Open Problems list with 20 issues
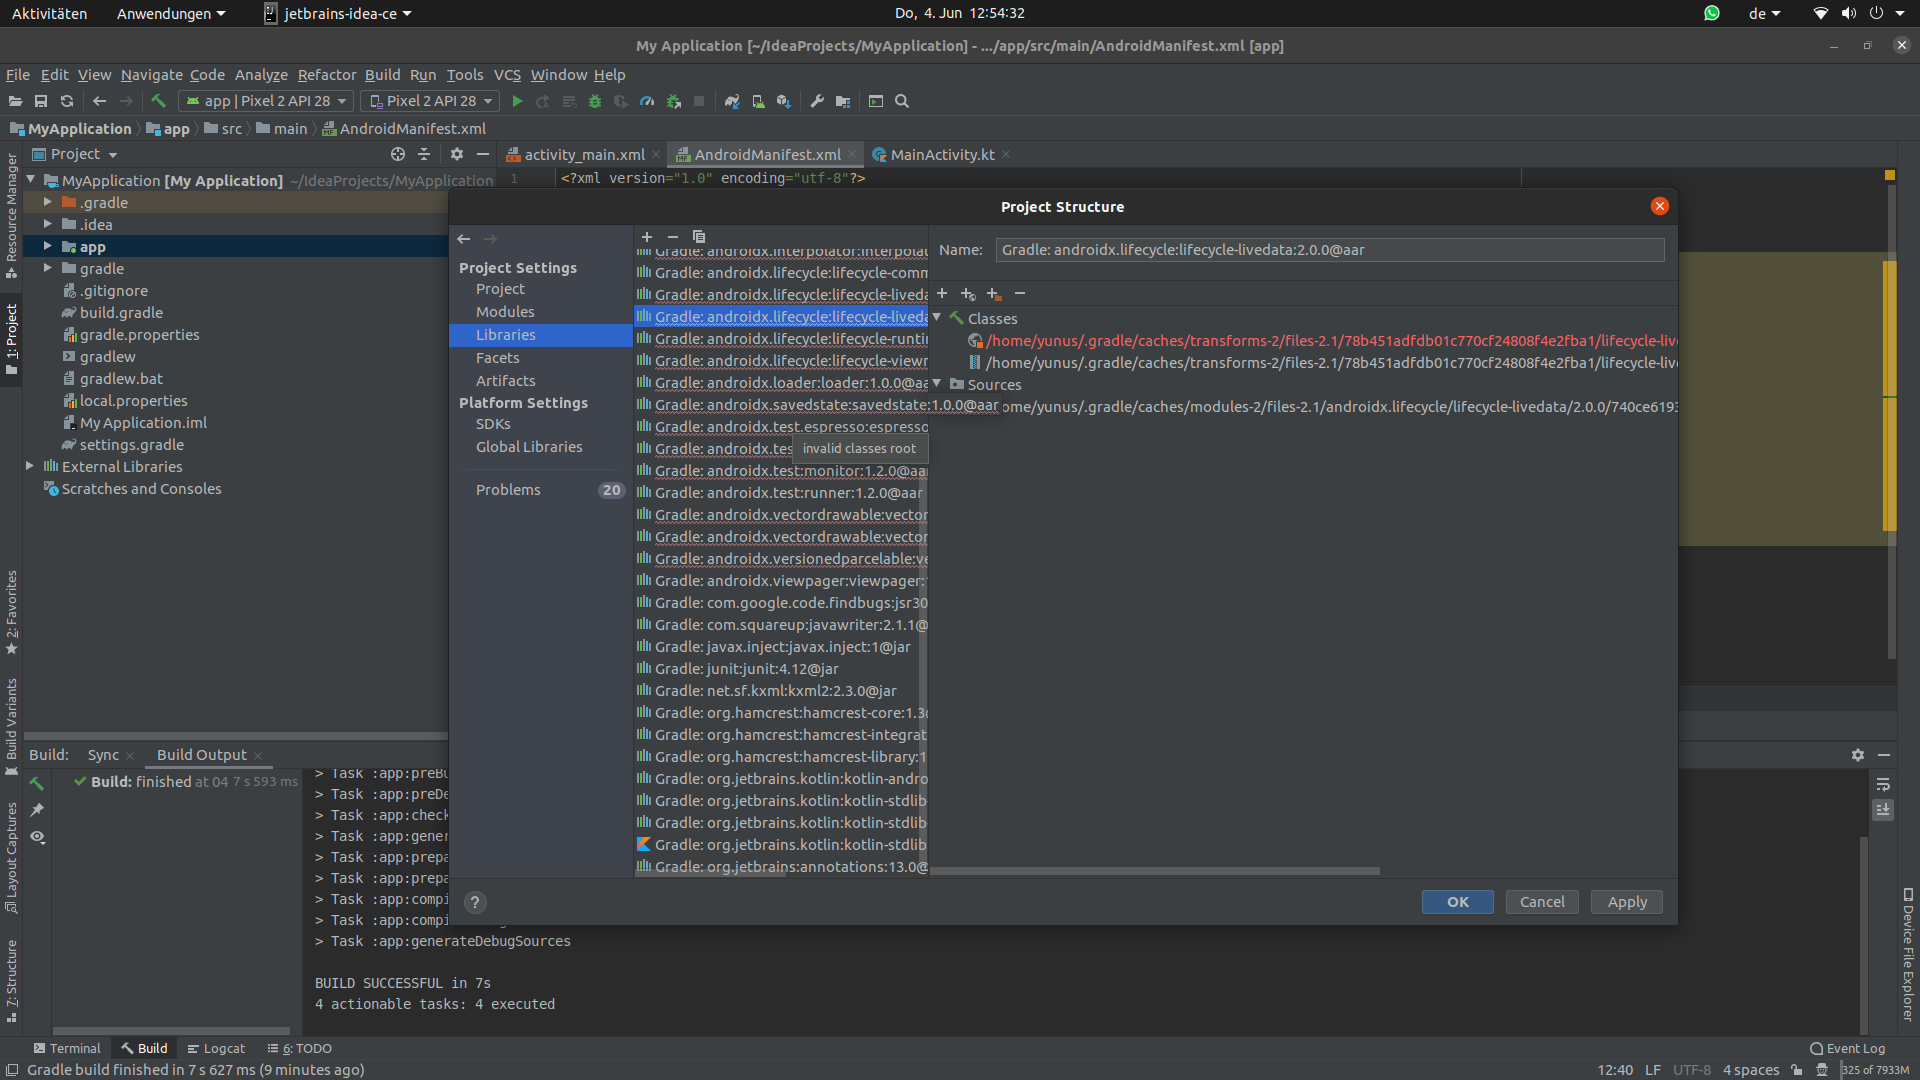 pyautogui.click(x=541, y=490)
